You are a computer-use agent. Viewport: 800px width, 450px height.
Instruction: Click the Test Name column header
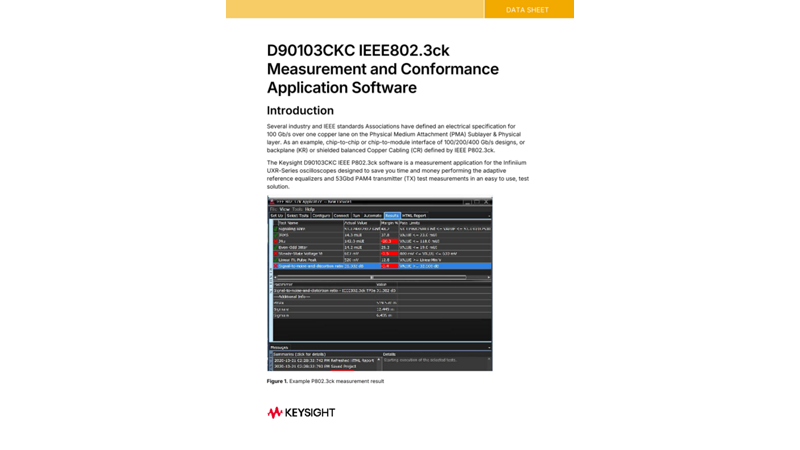point(289,223)
